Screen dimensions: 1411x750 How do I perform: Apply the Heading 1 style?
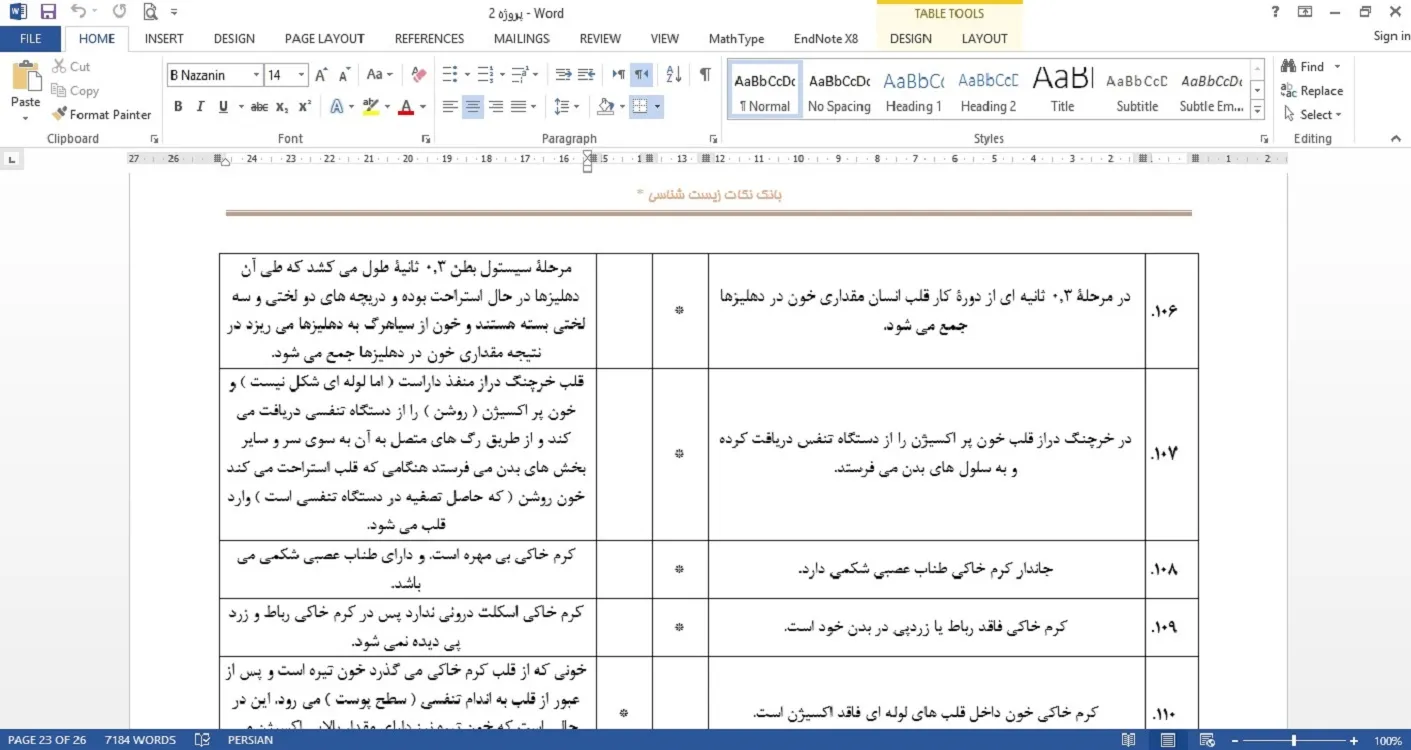click(913, 92)
